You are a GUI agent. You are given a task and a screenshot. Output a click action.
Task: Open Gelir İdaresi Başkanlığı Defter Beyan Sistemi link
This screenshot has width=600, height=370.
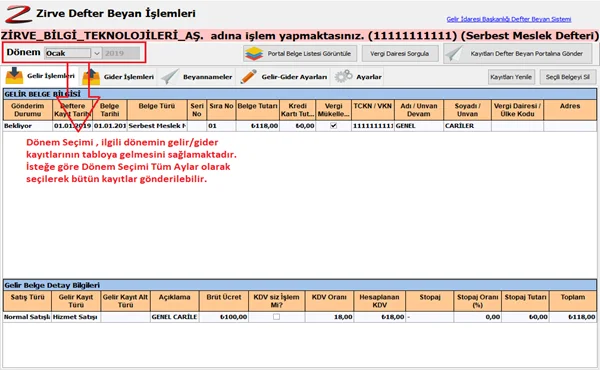tap(509, 19)
